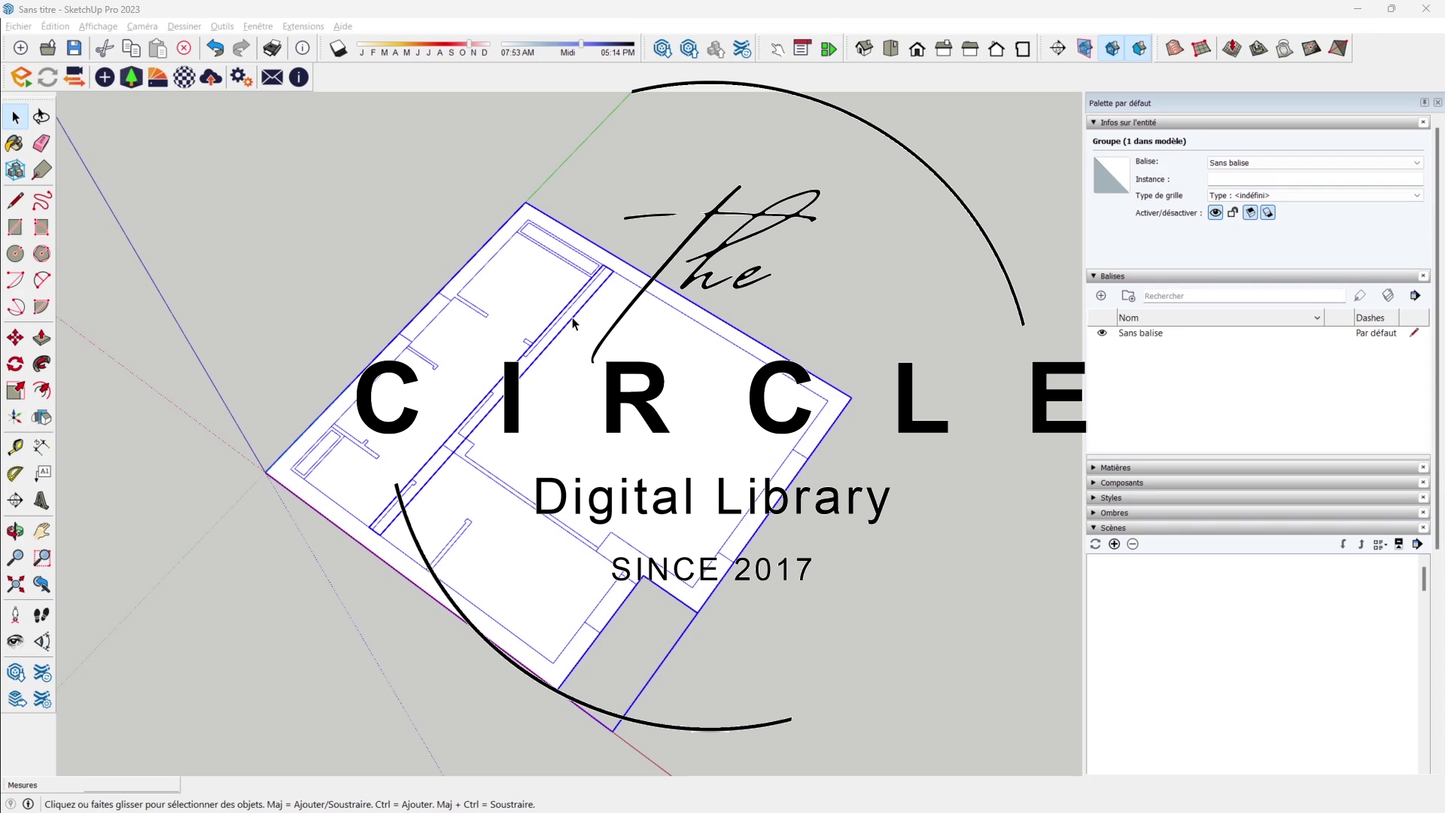Open the Caméra menu
Image resolution: width=1445 pixels, height=813 pixels.
142,26
